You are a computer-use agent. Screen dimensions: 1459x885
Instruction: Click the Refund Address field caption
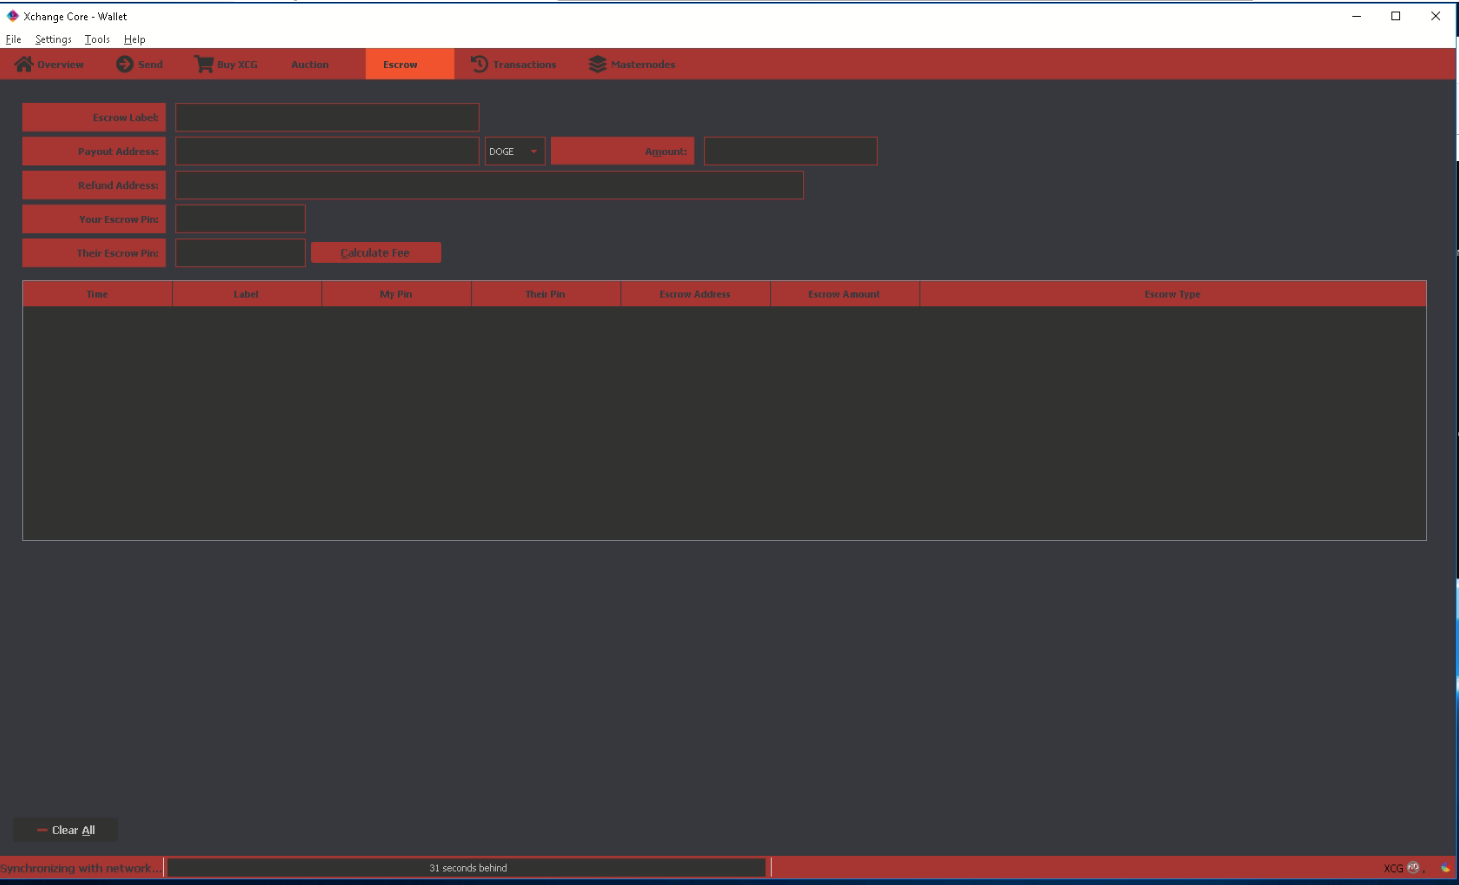(x=94, y=185)
